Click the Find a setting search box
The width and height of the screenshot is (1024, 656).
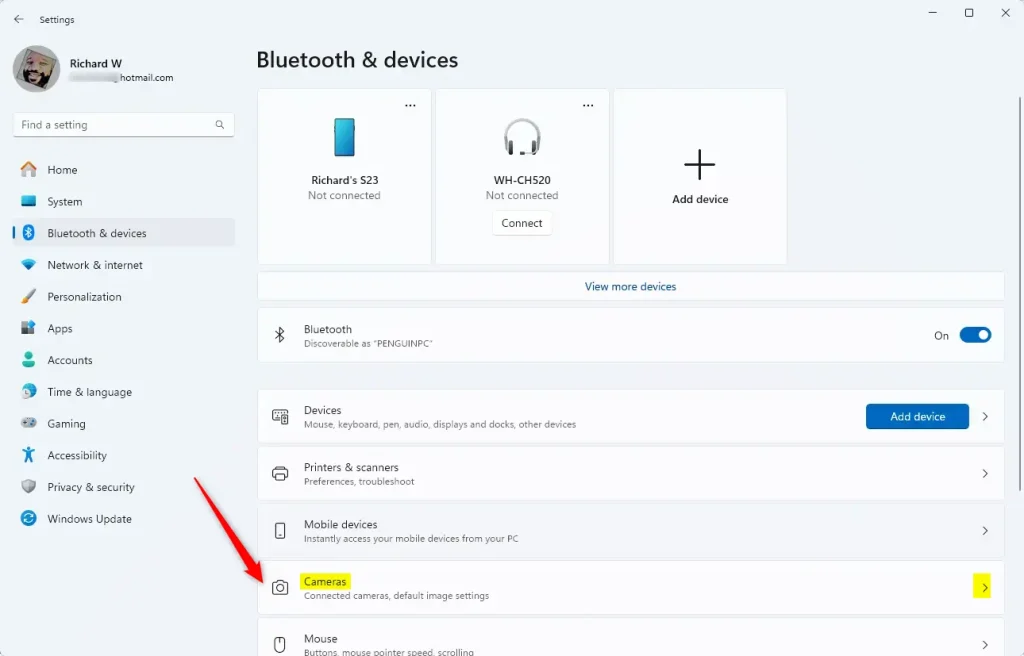pos(115,125)
